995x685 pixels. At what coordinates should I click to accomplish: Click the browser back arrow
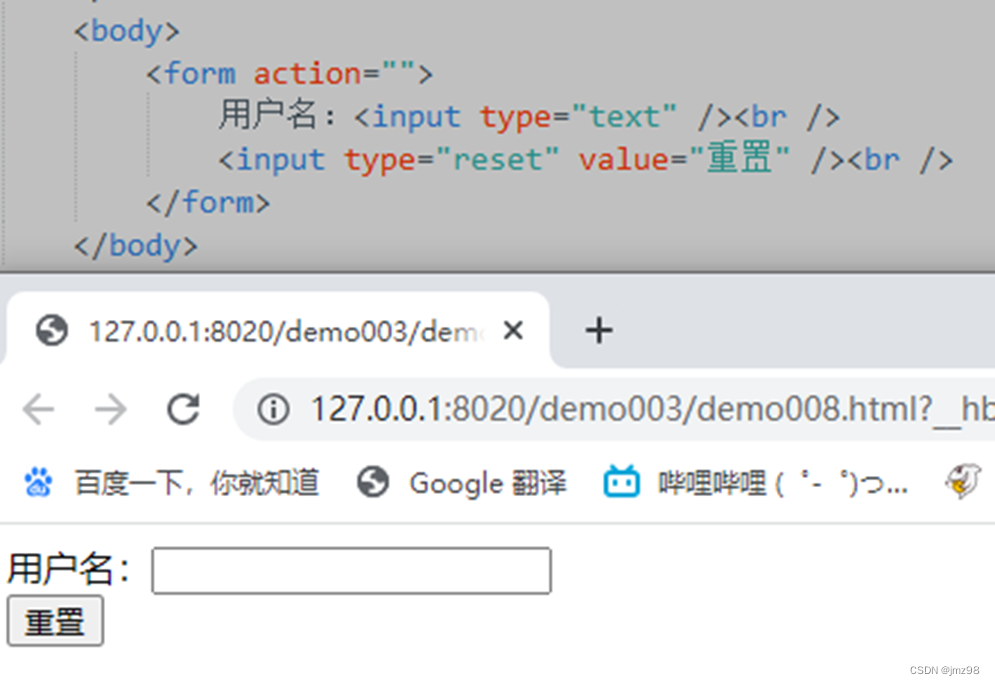[x=37, y=409]
